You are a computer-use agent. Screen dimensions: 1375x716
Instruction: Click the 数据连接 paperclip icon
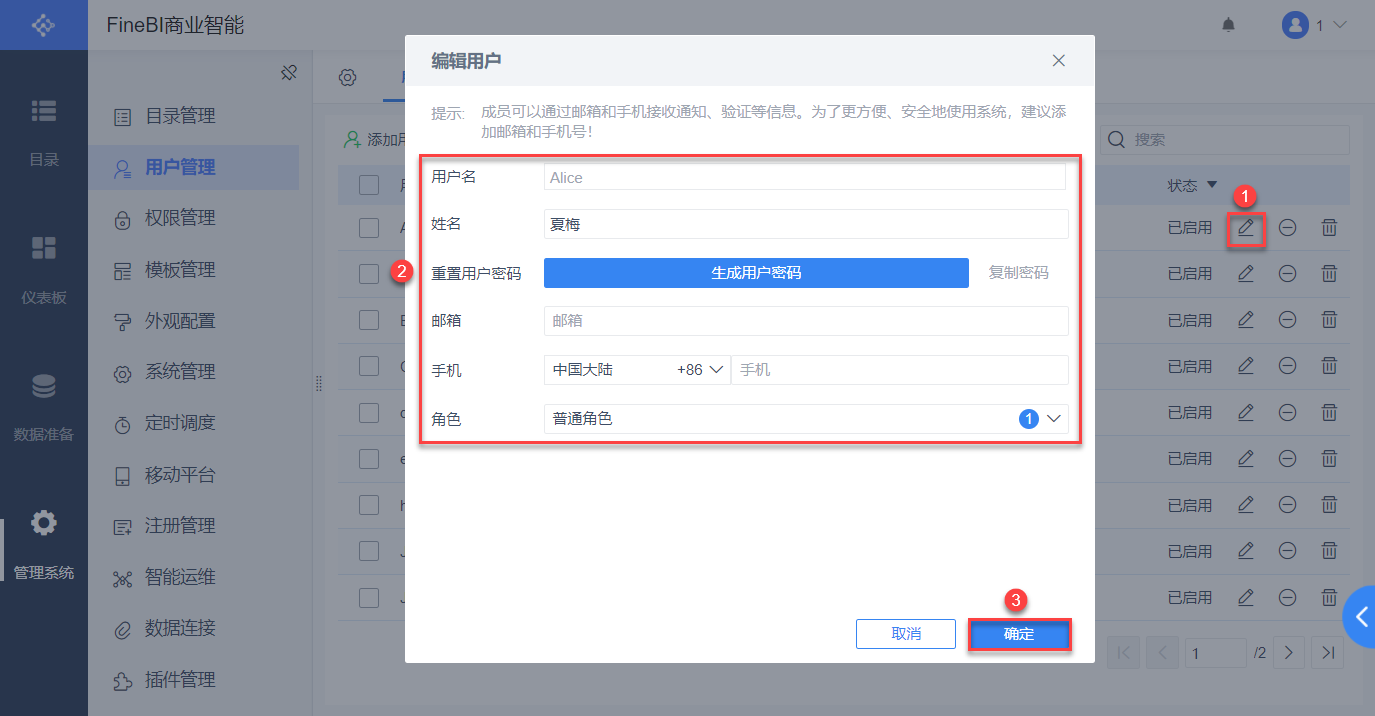[x=123, y=629]
